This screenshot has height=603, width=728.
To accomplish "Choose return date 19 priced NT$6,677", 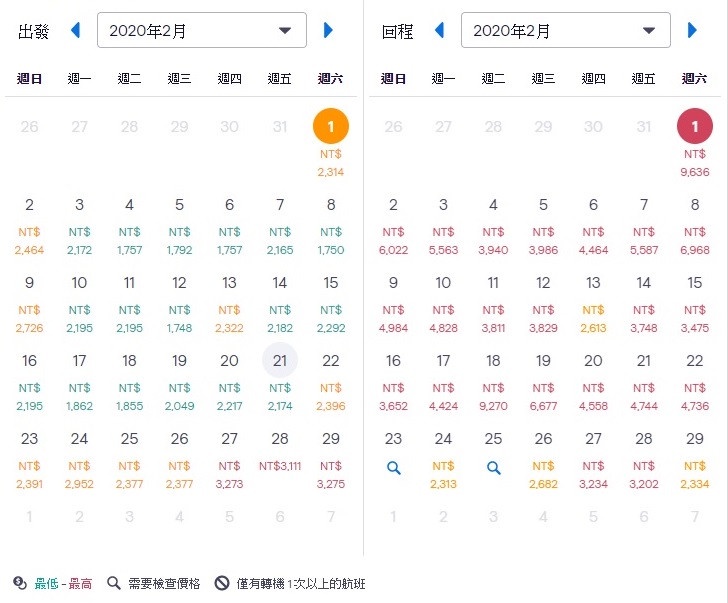I will (543, 383).
